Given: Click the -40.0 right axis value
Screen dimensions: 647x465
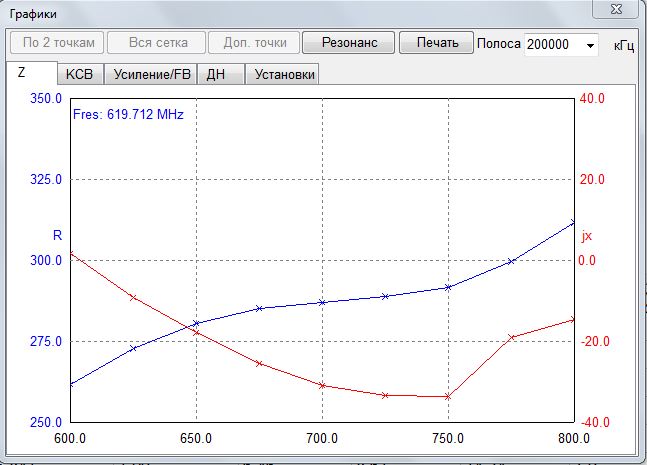Looking at the screenshot, I should click(x=595, y=422).
